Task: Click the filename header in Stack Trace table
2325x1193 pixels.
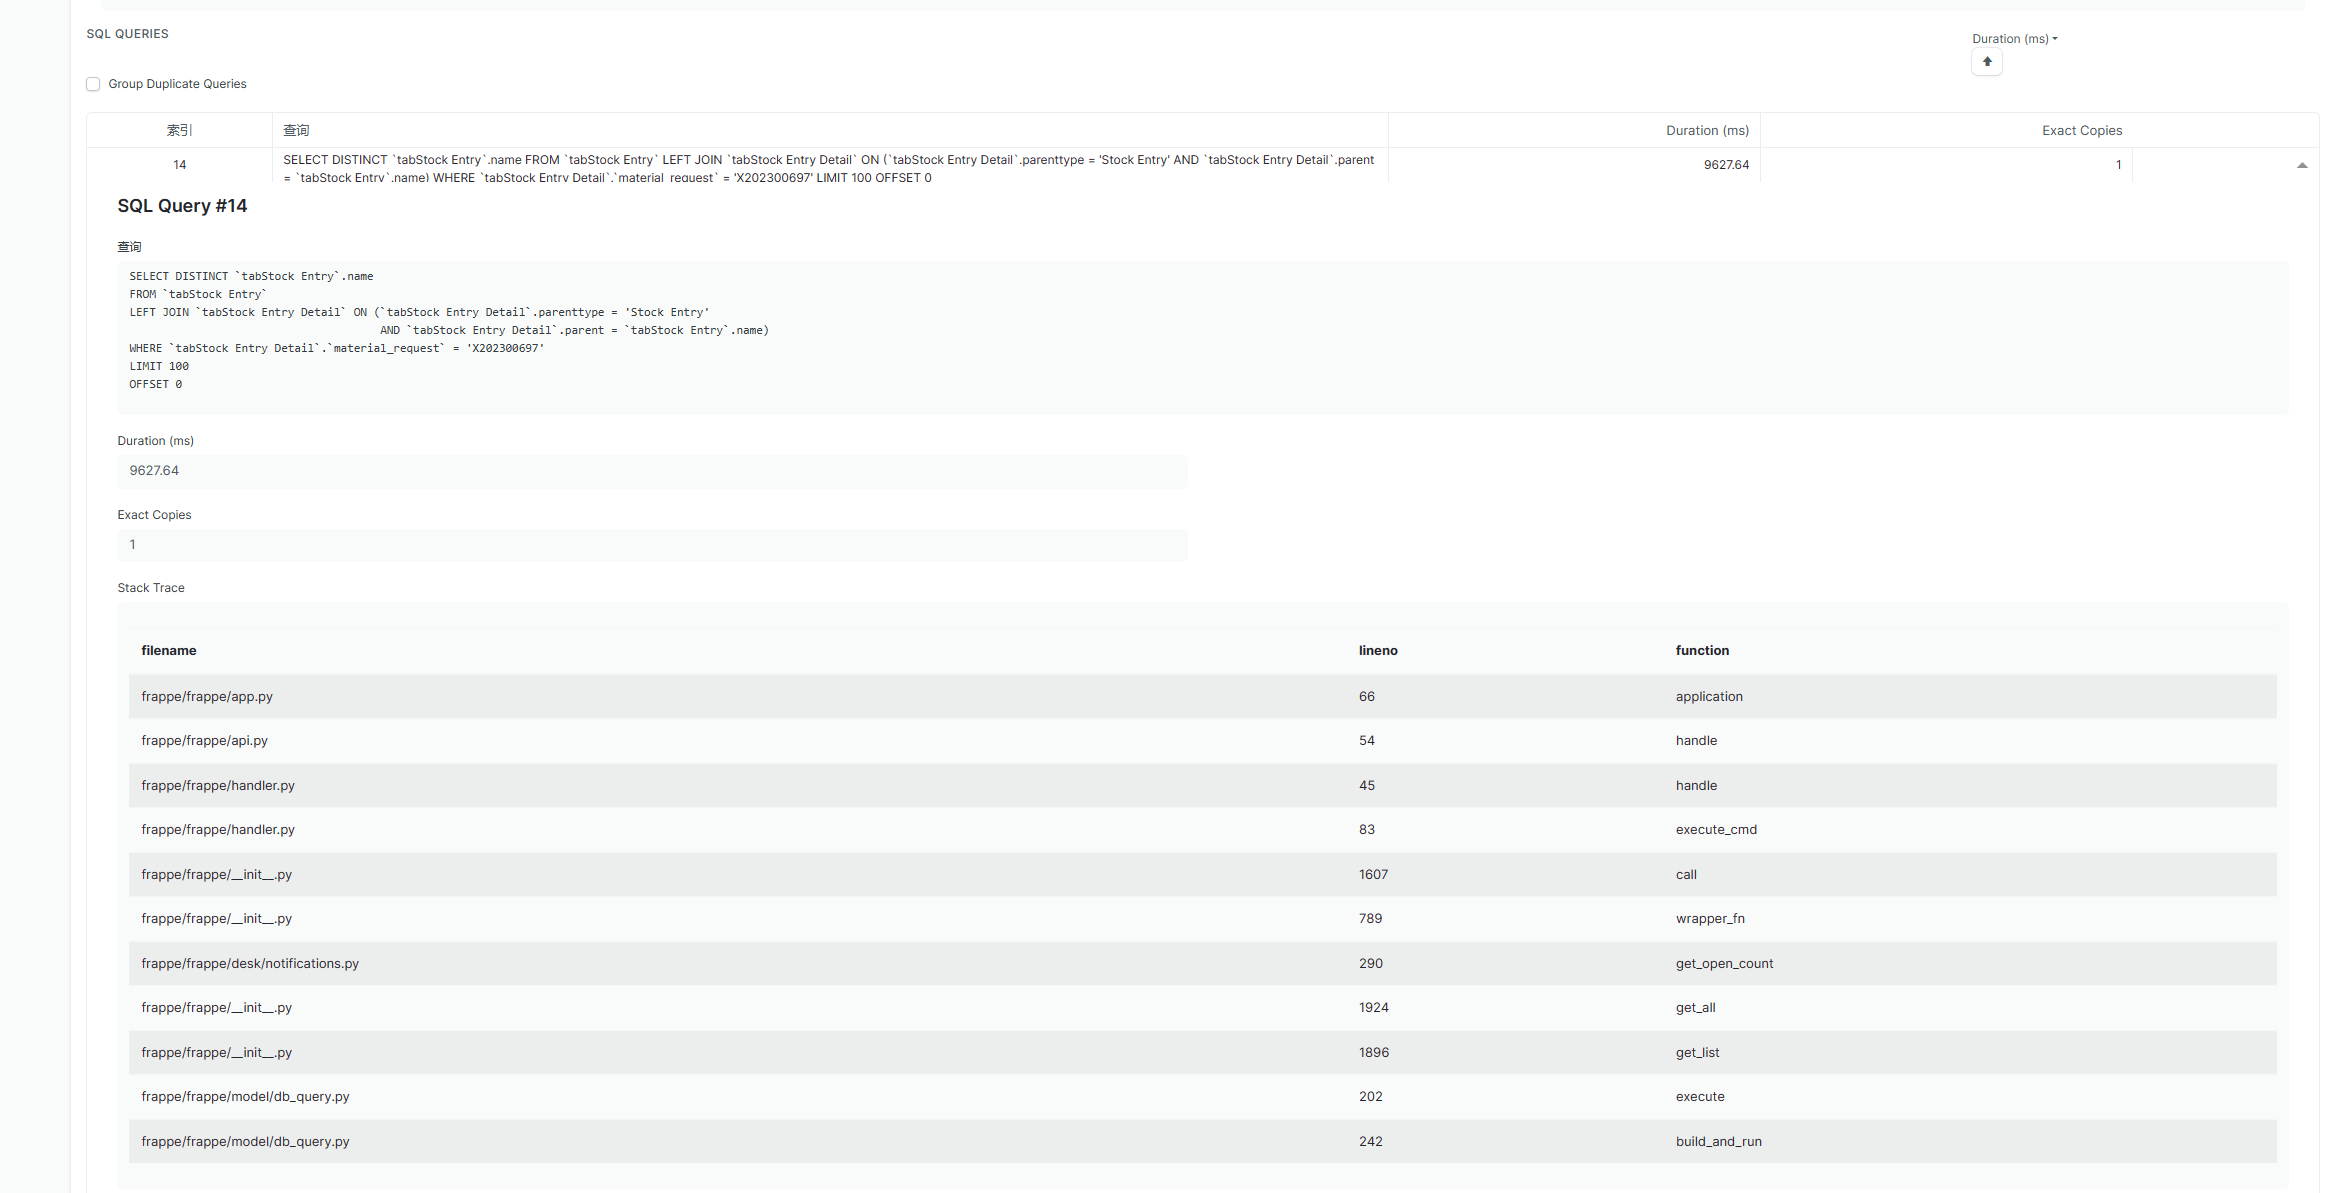Action: (168, 650)
